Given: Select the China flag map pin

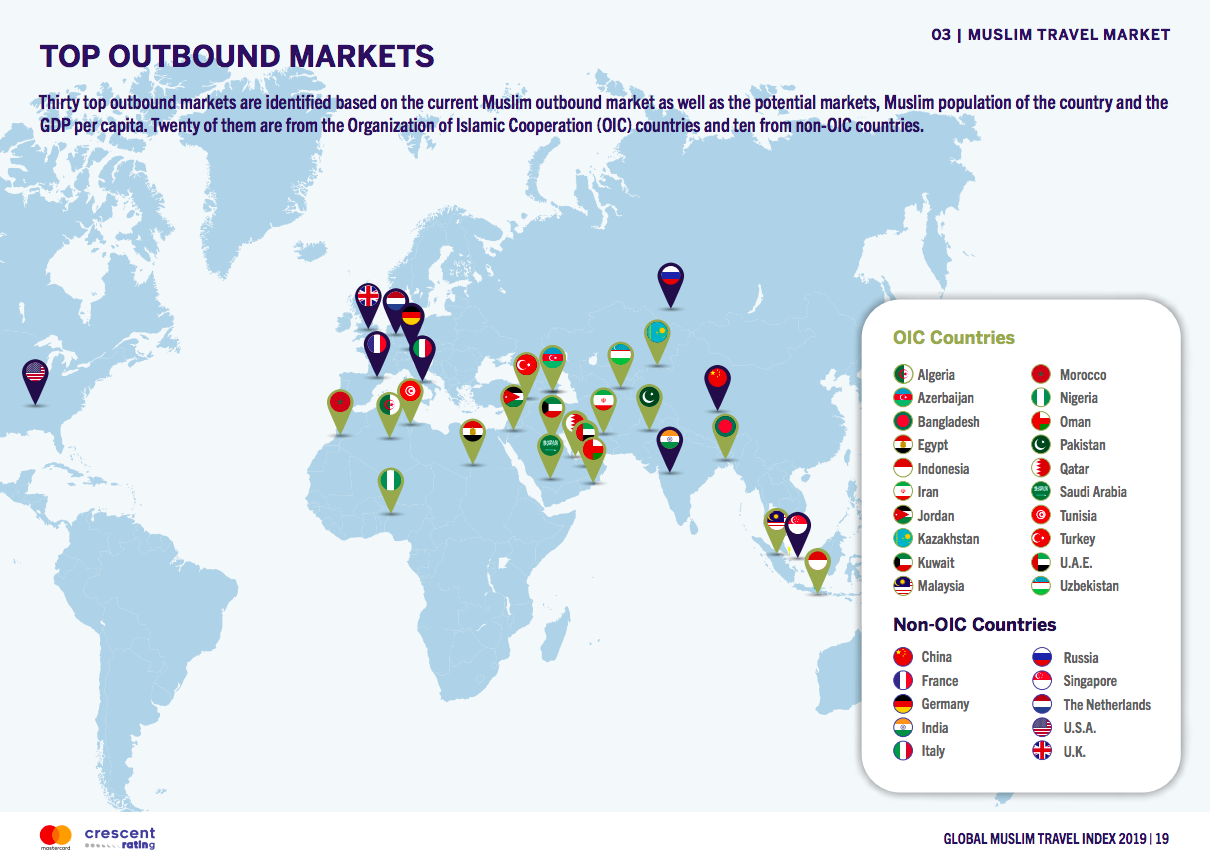Looking at the screenshot, I should (717, 387).
